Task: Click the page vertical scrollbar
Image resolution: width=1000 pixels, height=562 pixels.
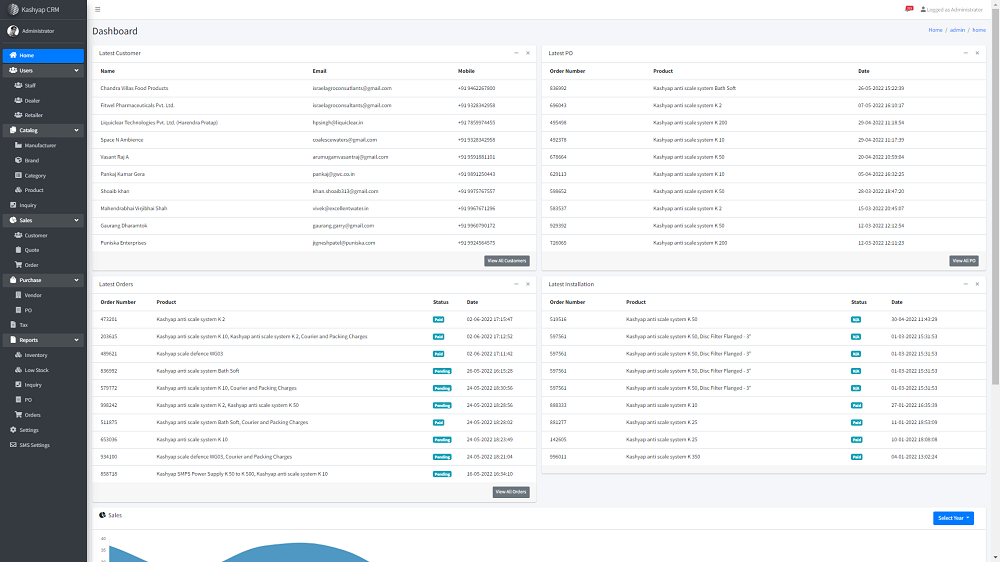Action: (x=995, y=200)
